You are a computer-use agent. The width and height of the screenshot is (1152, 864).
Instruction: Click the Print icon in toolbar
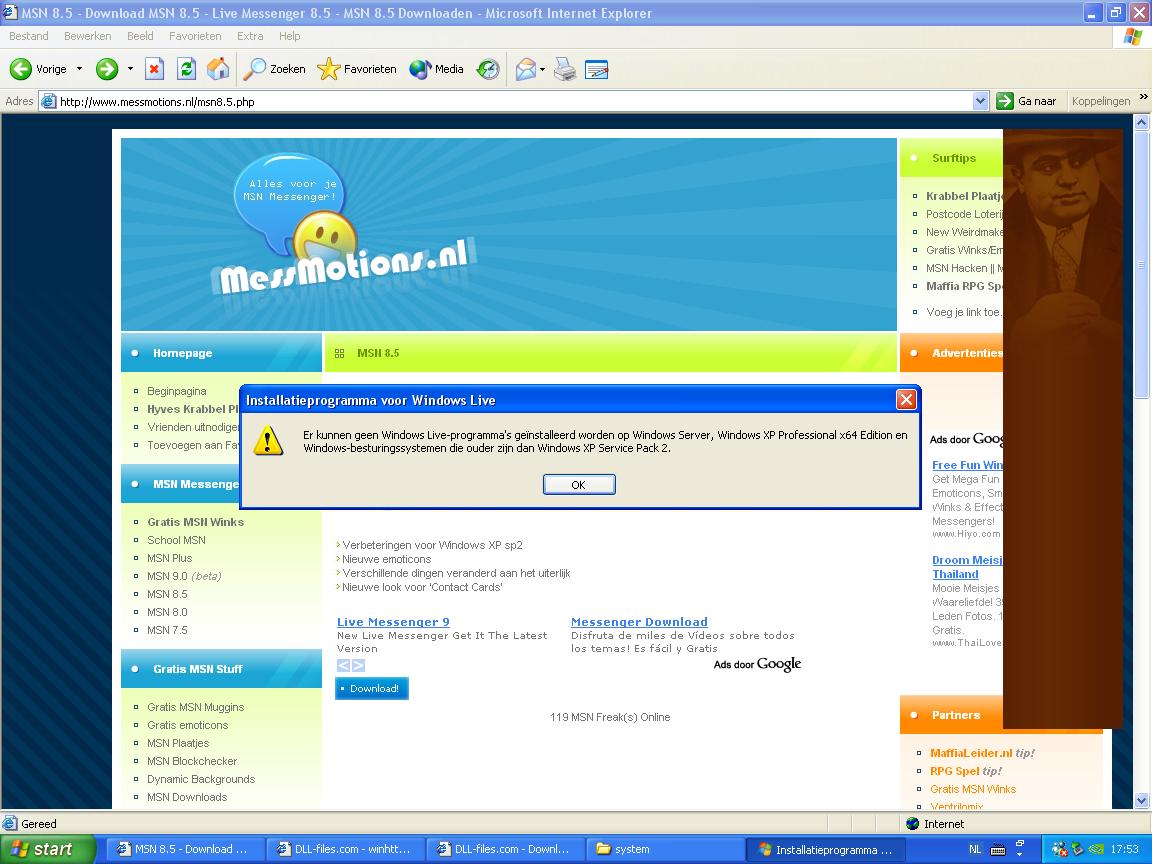click(565, 69)
